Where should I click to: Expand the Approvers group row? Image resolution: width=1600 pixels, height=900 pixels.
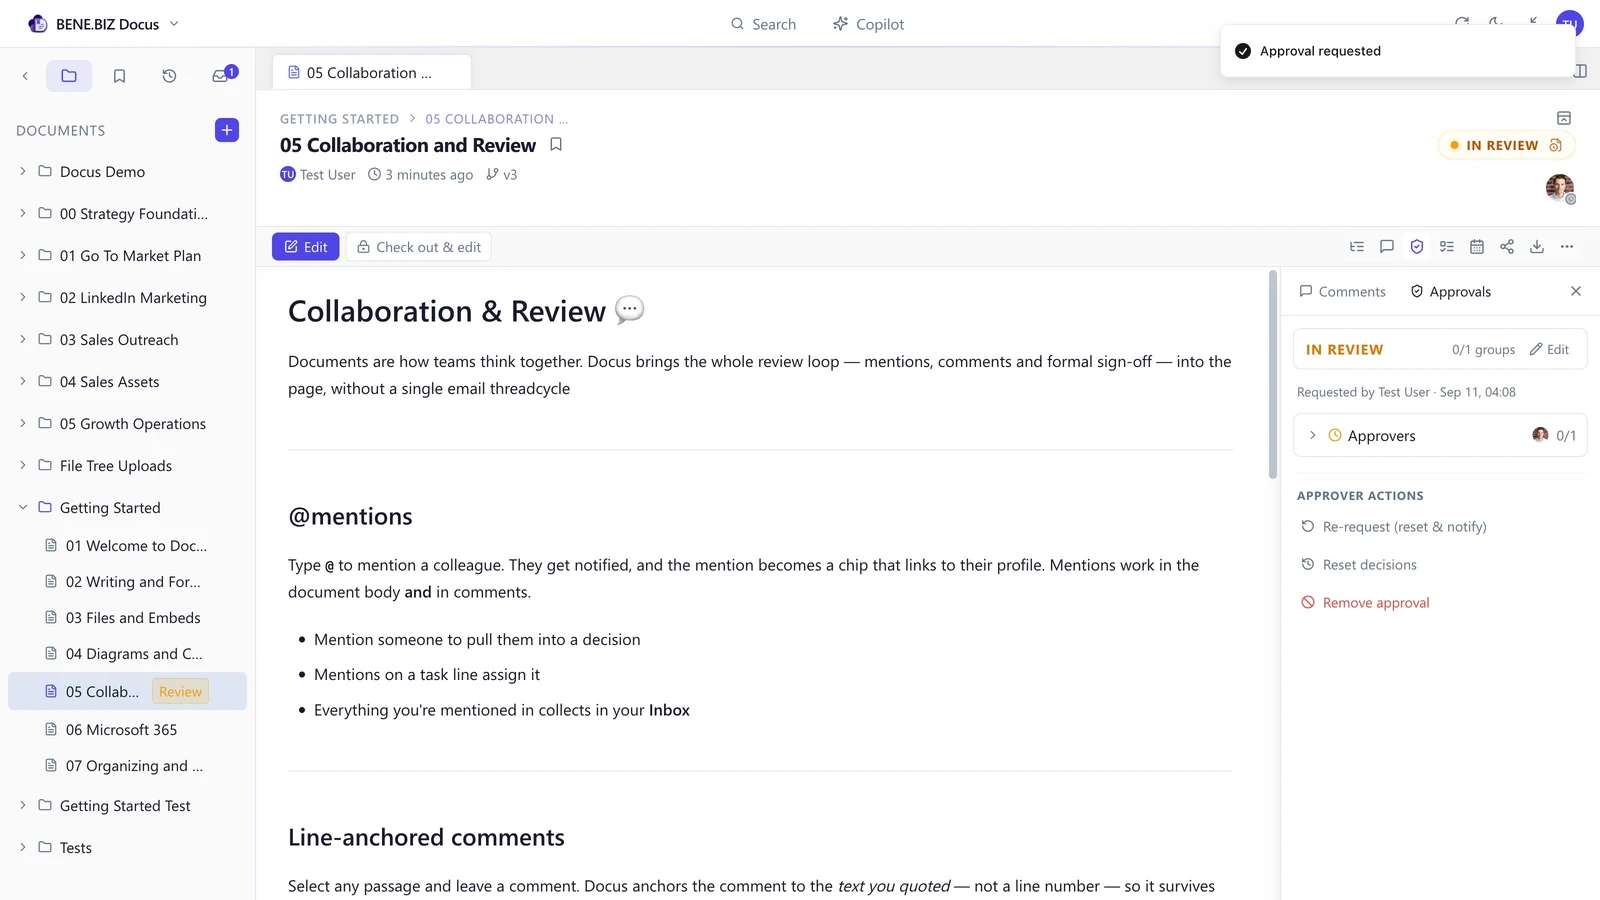pyautogui.click(x=1440, y=436)
